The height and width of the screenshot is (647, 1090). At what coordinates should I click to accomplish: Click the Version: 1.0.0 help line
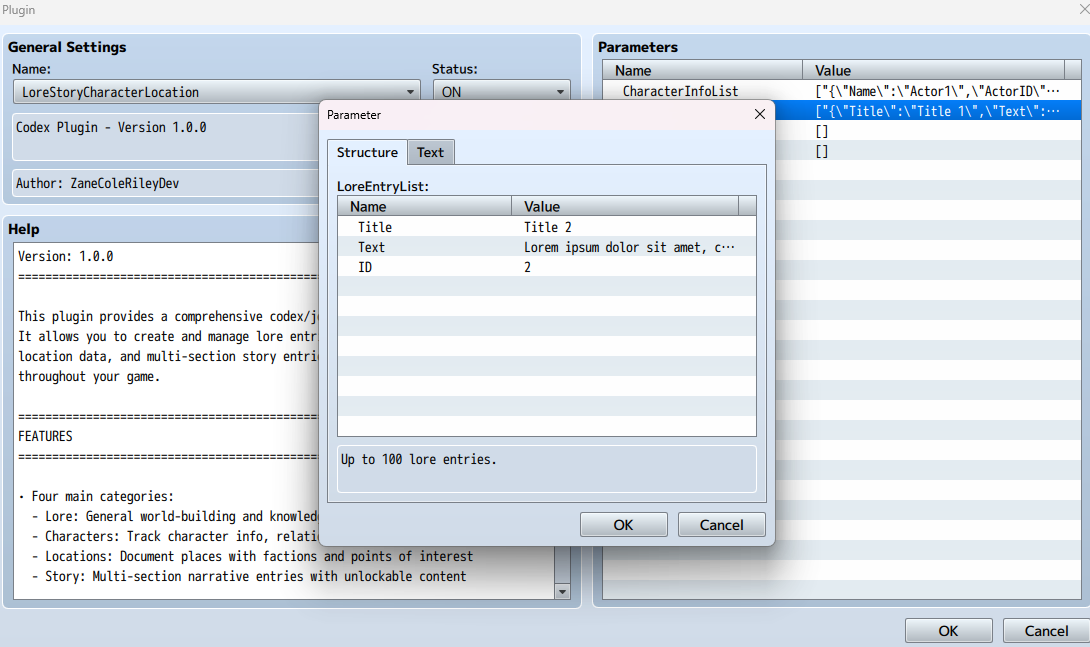65,256
